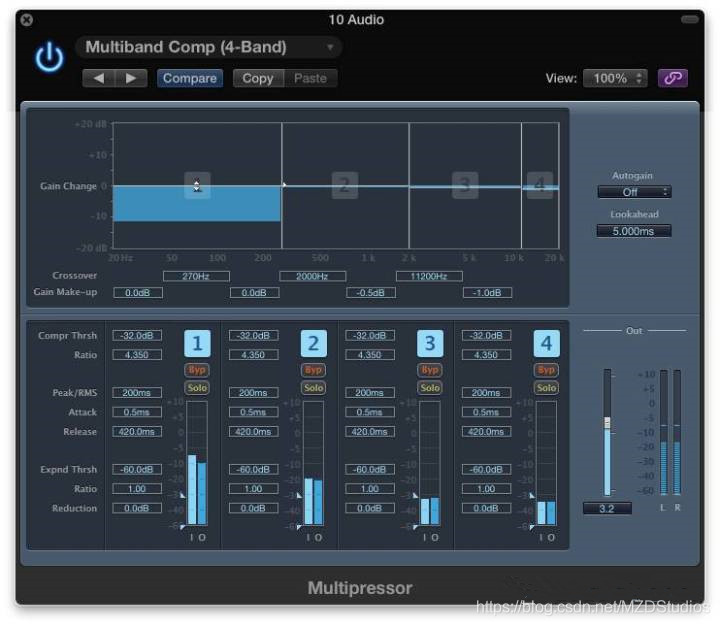Go to previous preset with left arrow
Screen dimensions: 720x626
[x=98, y=78]
